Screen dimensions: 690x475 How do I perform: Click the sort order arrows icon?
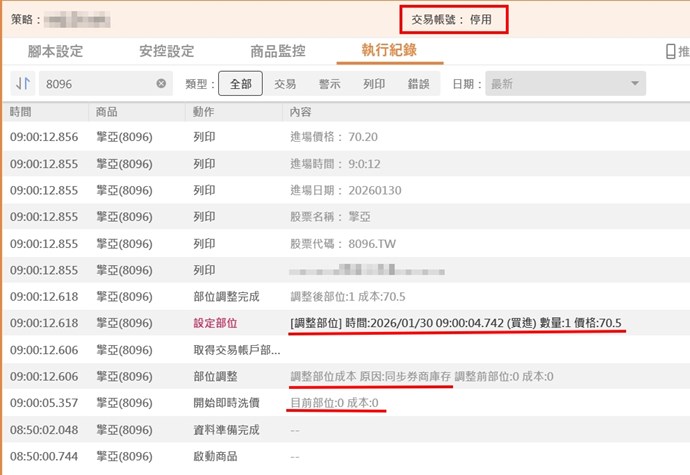[22, 84]
